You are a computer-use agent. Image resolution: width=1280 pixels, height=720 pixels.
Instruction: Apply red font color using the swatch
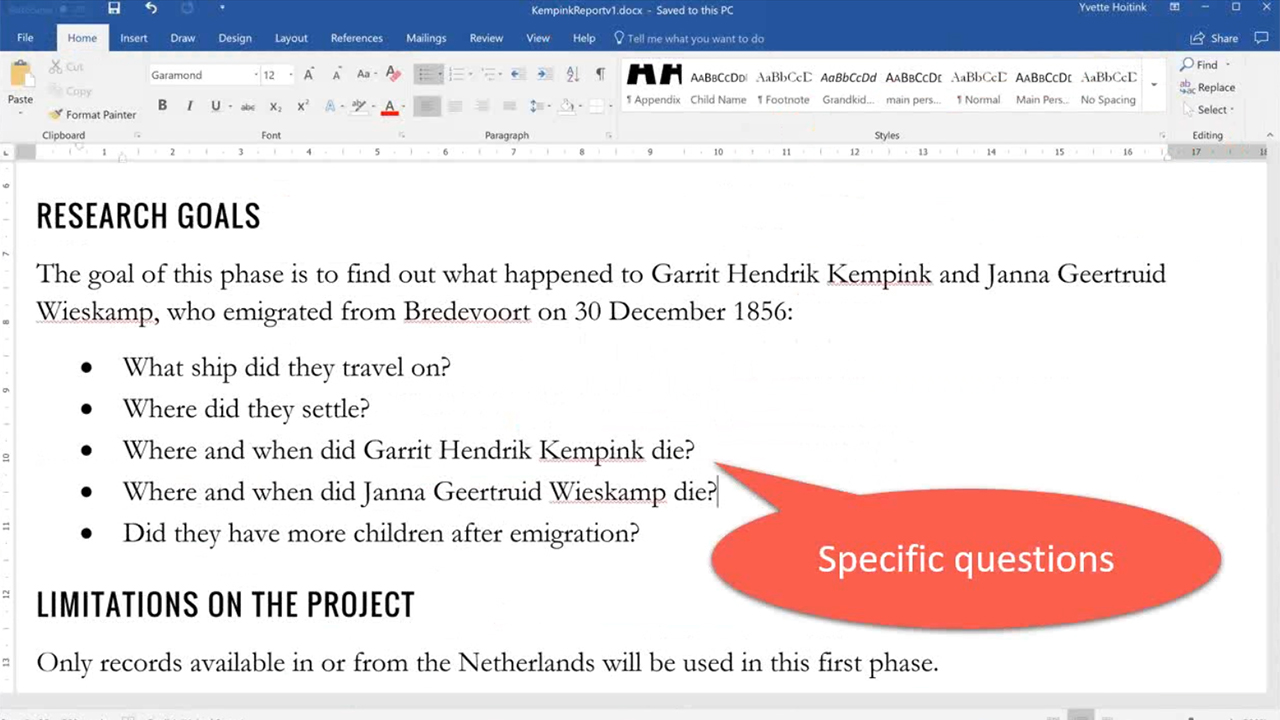[389, 106]
